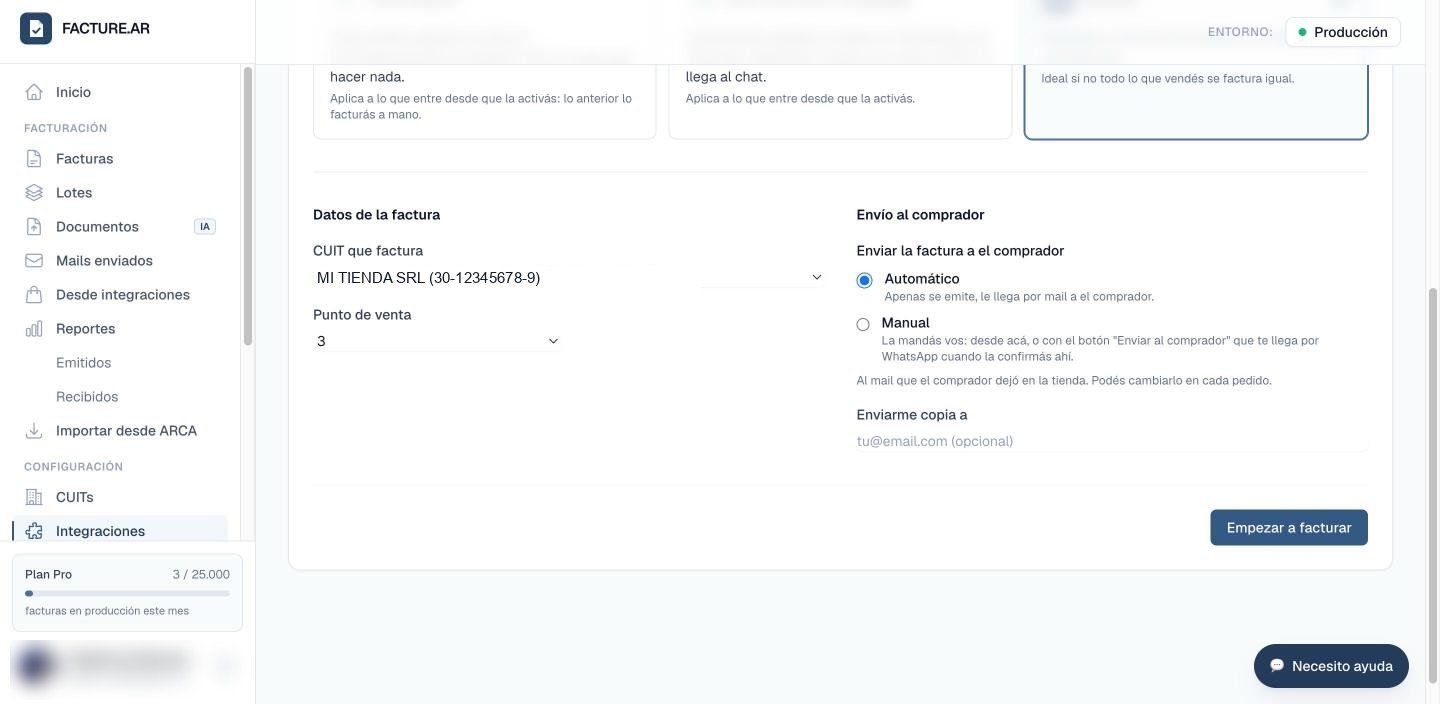Click FACTURE.AR brand name
The image size is (1440, 704).
pos(106,29)
